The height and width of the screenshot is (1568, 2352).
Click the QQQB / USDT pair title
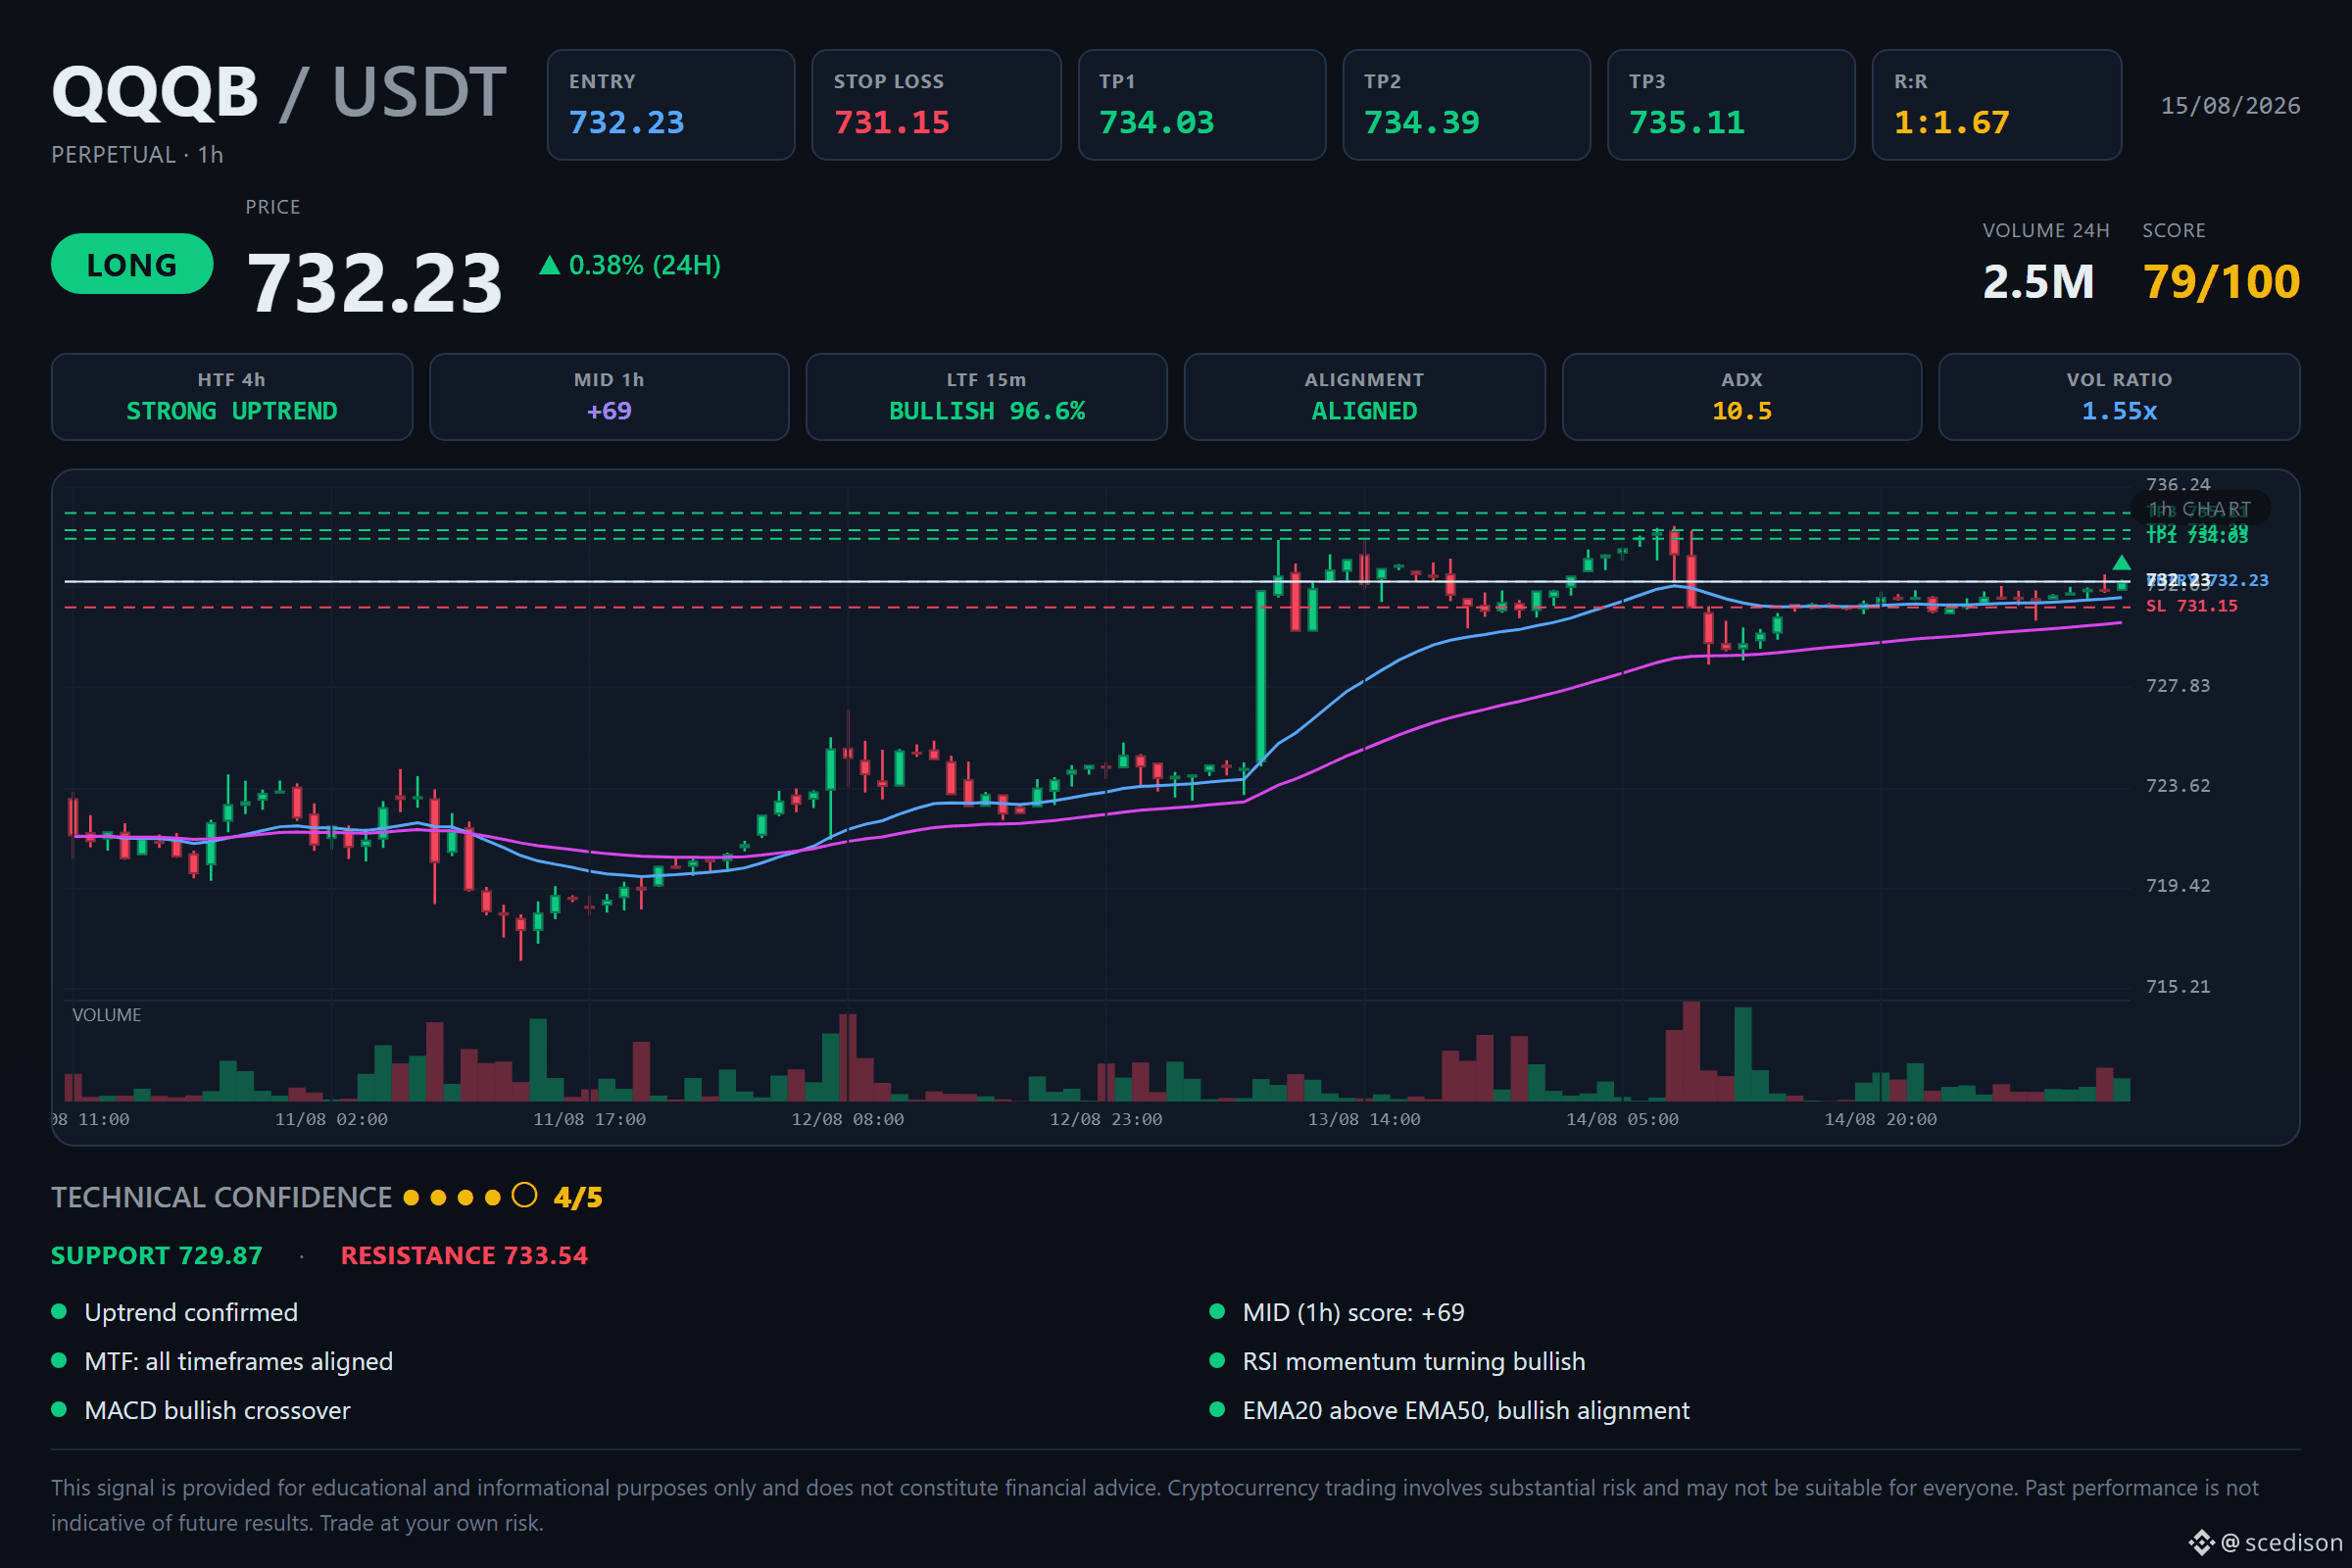279,93
